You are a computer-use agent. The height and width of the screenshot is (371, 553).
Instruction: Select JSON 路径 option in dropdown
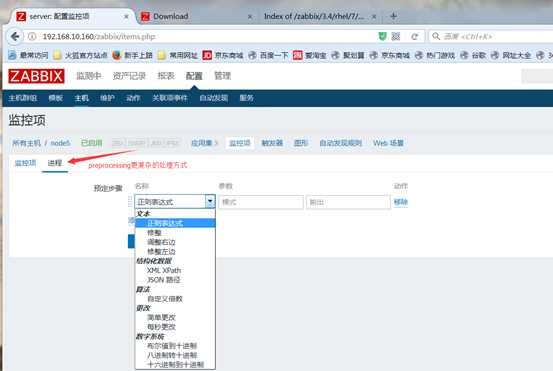click(x=175, y=280)
